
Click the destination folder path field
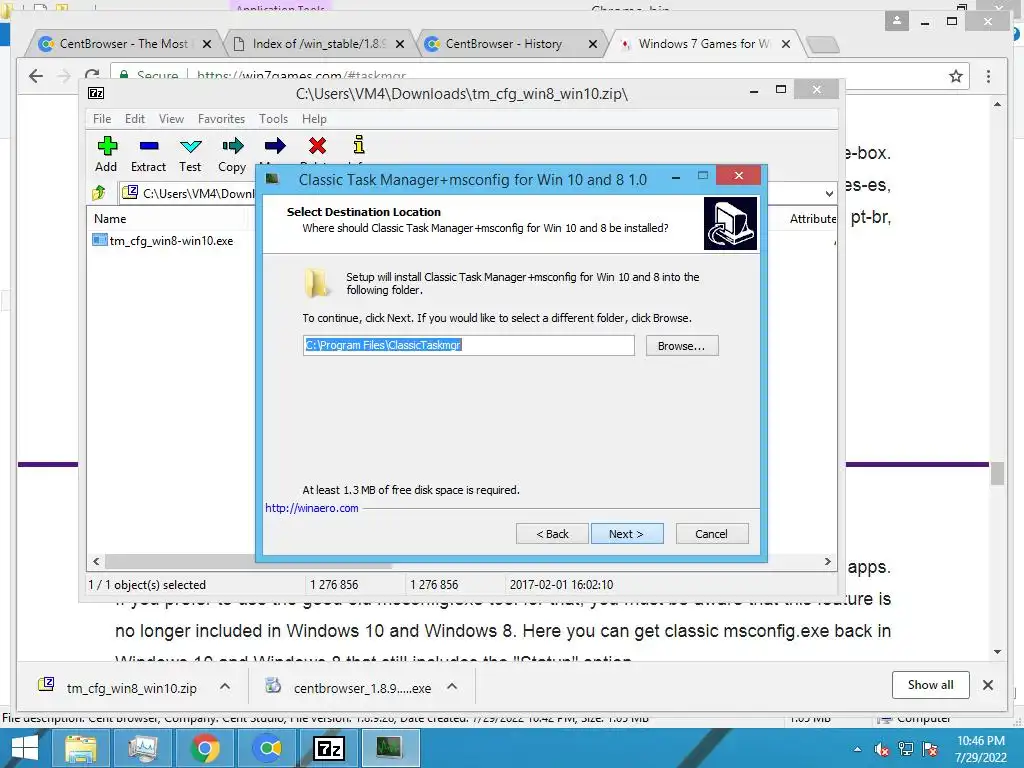(468, 345)
